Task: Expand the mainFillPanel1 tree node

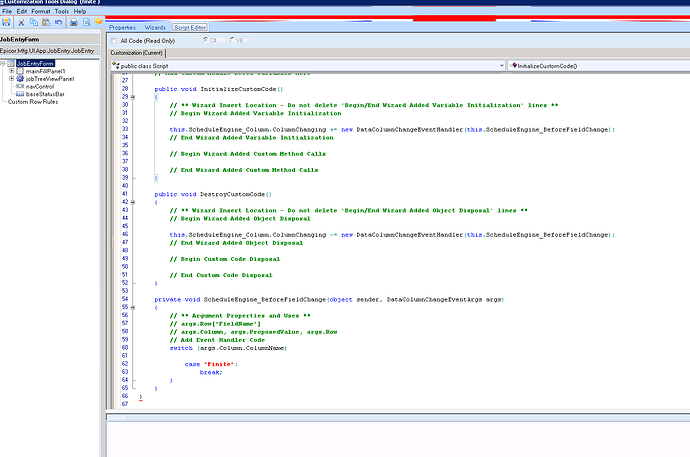Action: pyautogui.click(x=11, y=71)
